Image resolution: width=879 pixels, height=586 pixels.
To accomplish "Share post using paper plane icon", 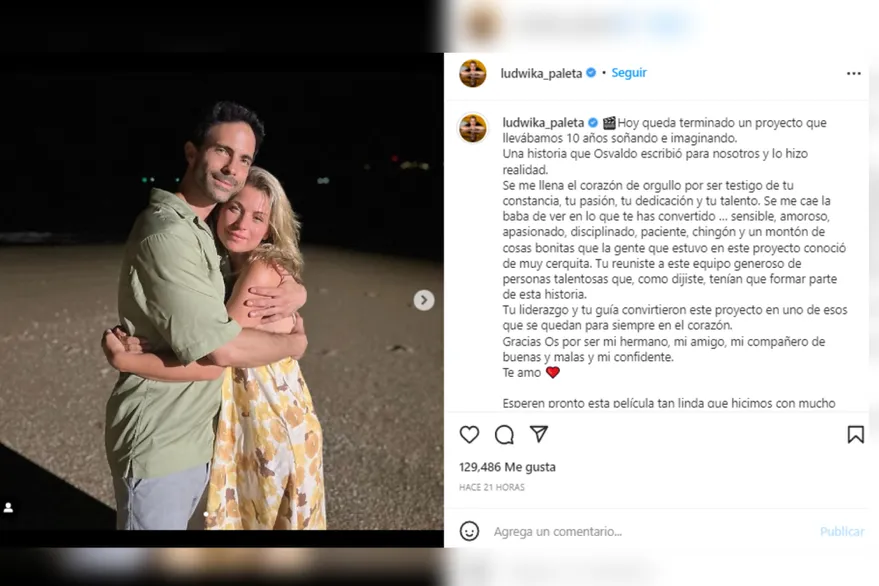I will point(539,434).
